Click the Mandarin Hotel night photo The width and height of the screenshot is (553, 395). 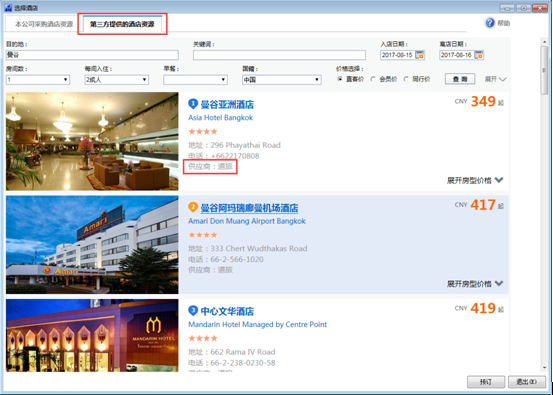click(x=92, y=335)
